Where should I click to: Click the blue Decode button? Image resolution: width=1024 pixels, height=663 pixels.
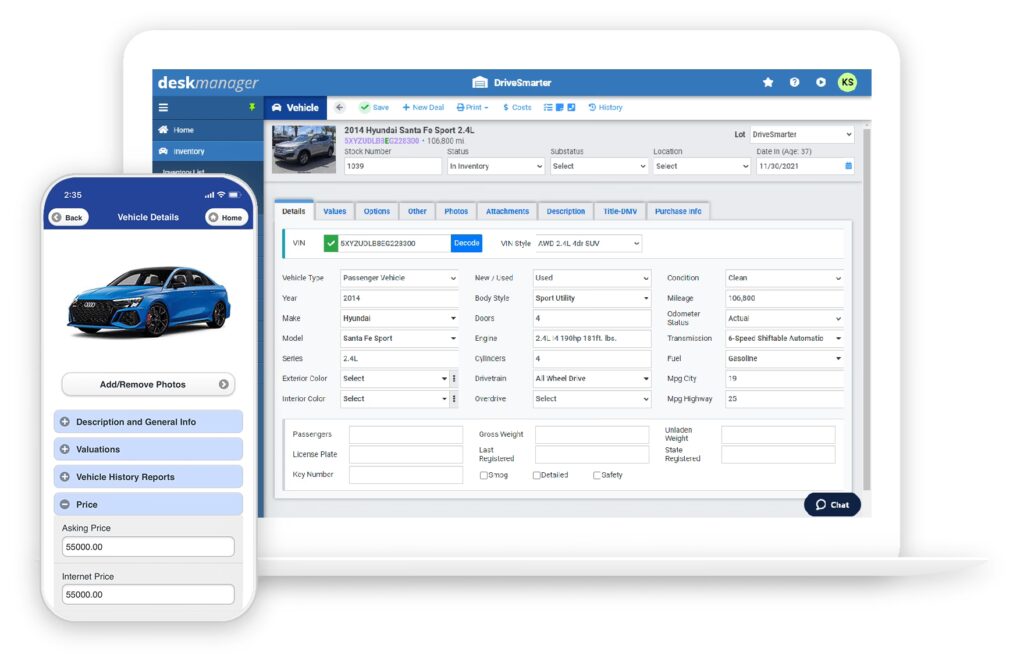[466, 243]
